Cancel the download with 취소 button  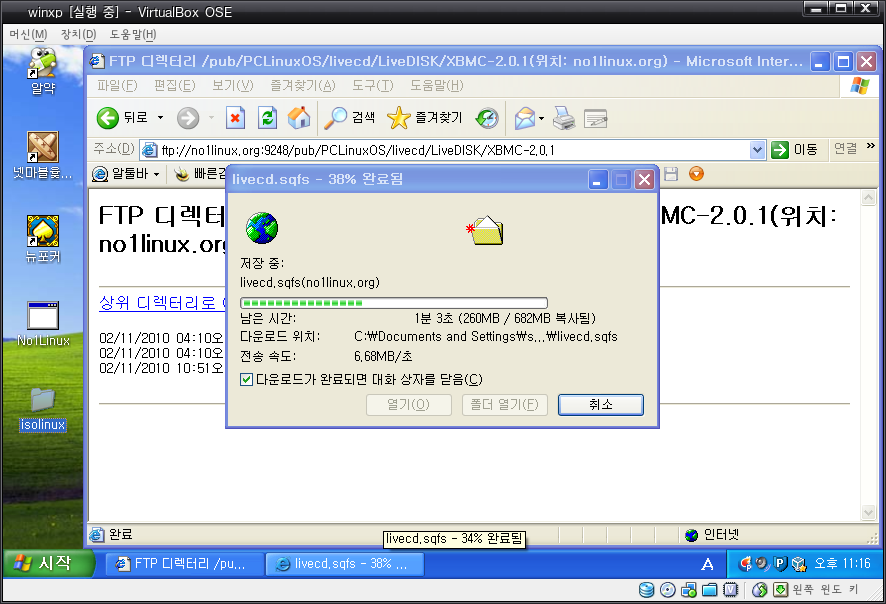pyautogui.click(x=601, y=405)
